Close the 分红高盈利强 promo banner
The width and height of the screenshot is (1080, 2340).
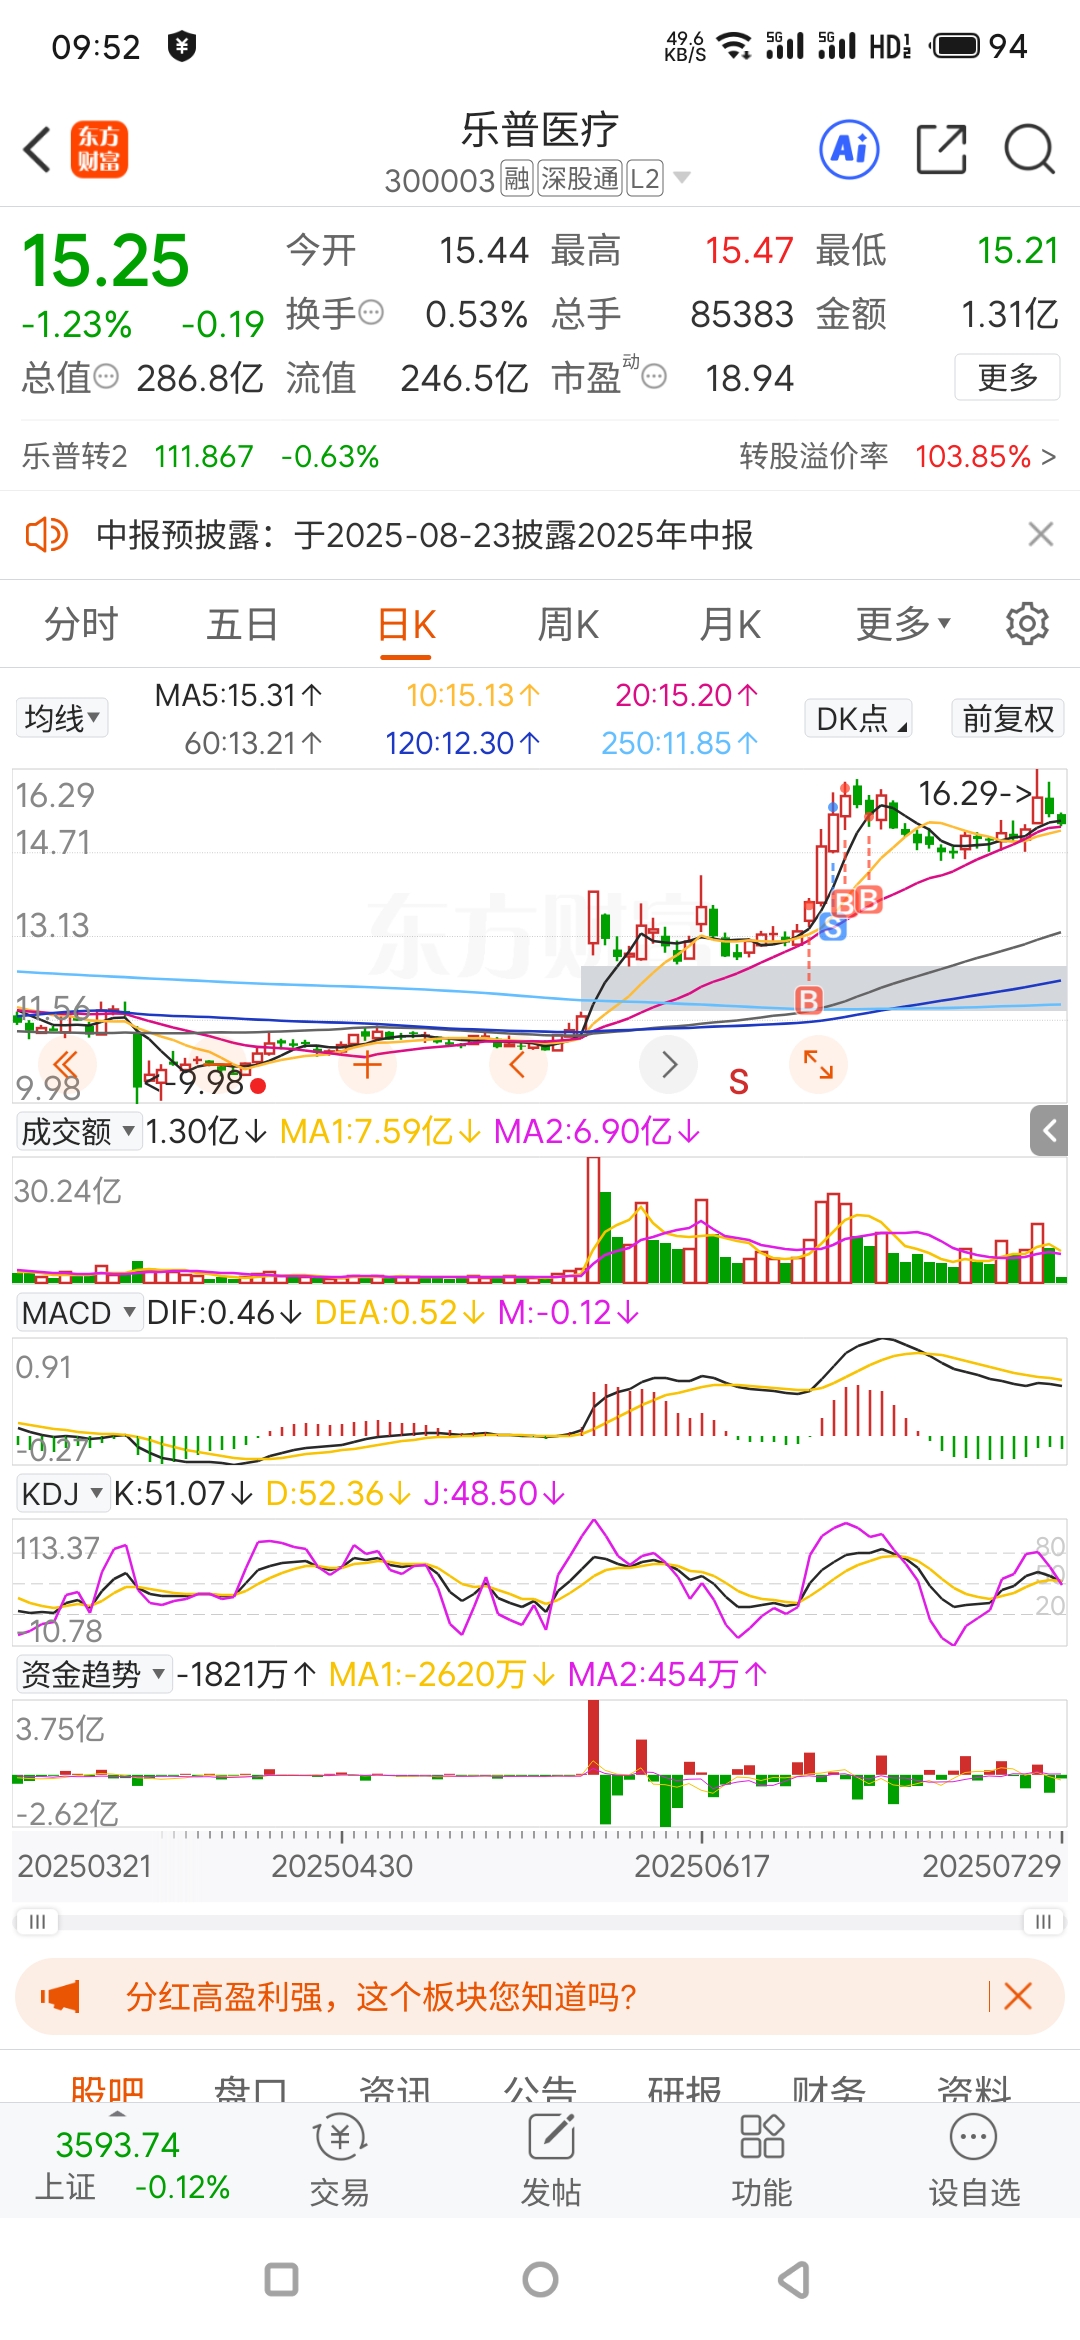tap(1018, 1997)
